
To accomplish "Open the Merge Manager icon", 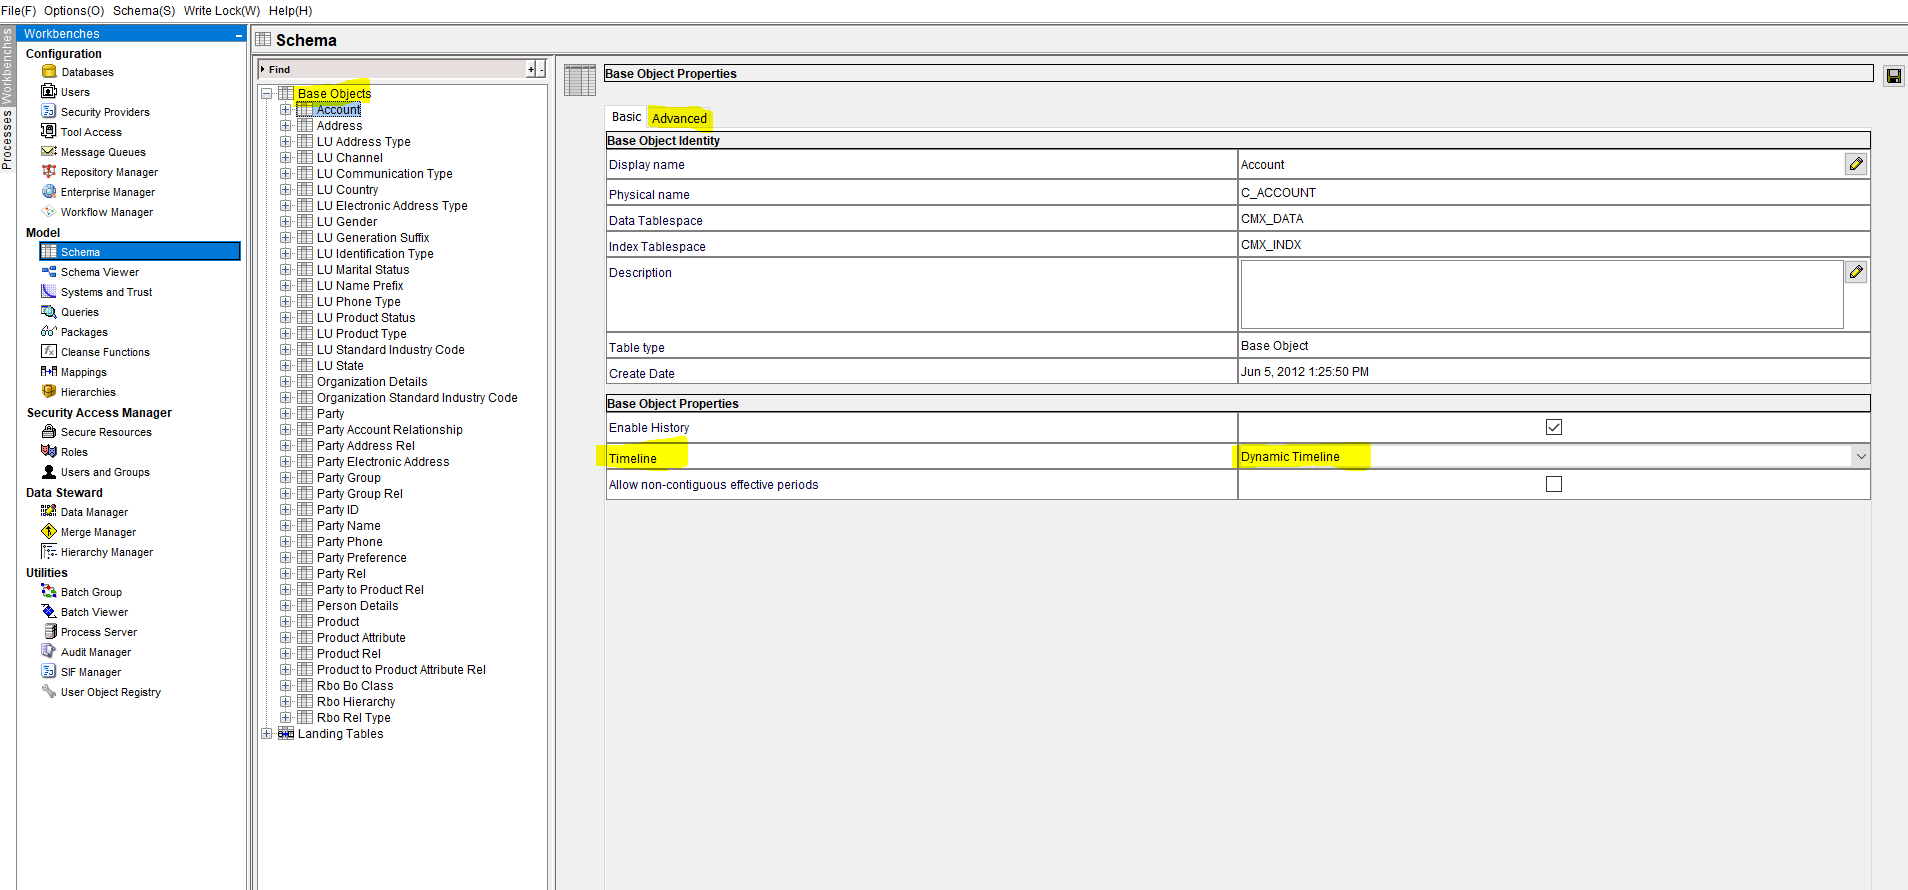I will point(49,532).
